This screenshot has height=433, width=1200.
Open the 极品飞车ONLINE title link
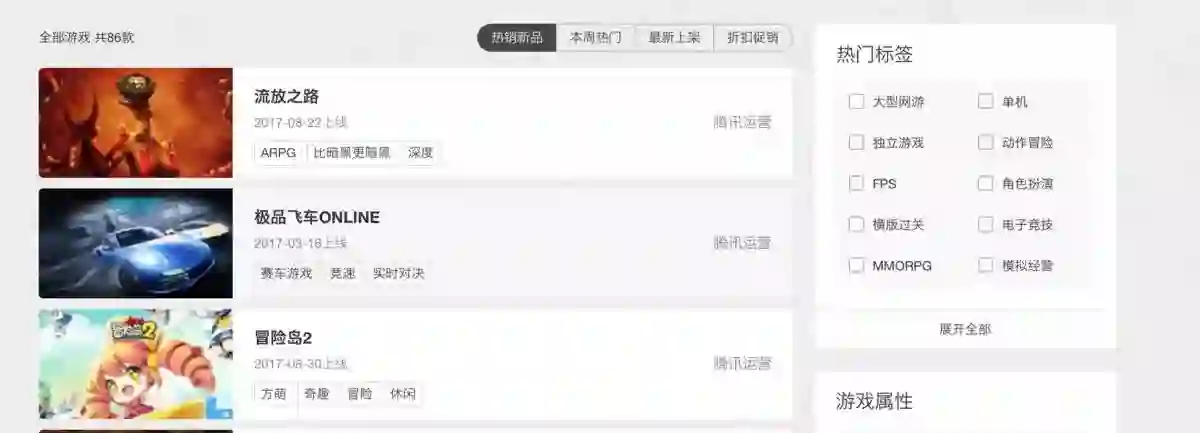[x=317, y=217]
